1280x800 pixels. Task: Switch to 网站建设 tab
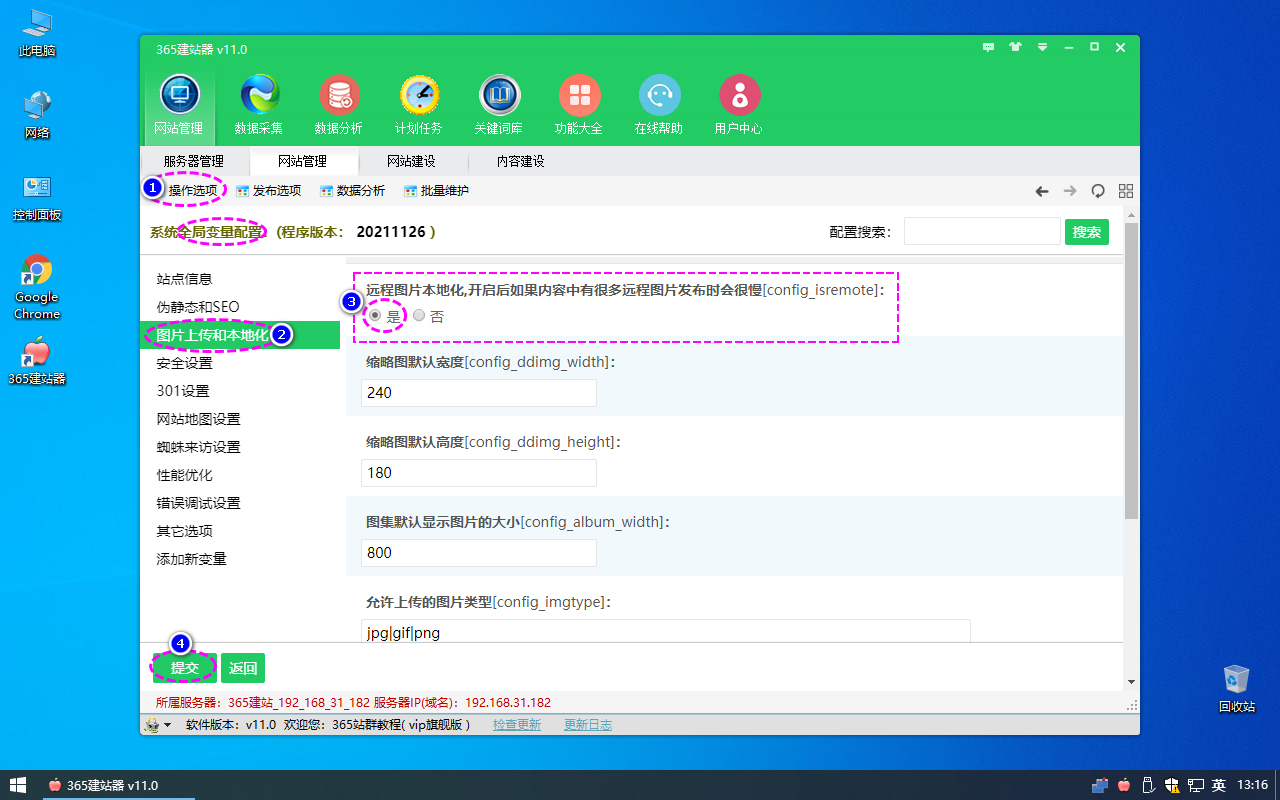[x=411, y=161]
